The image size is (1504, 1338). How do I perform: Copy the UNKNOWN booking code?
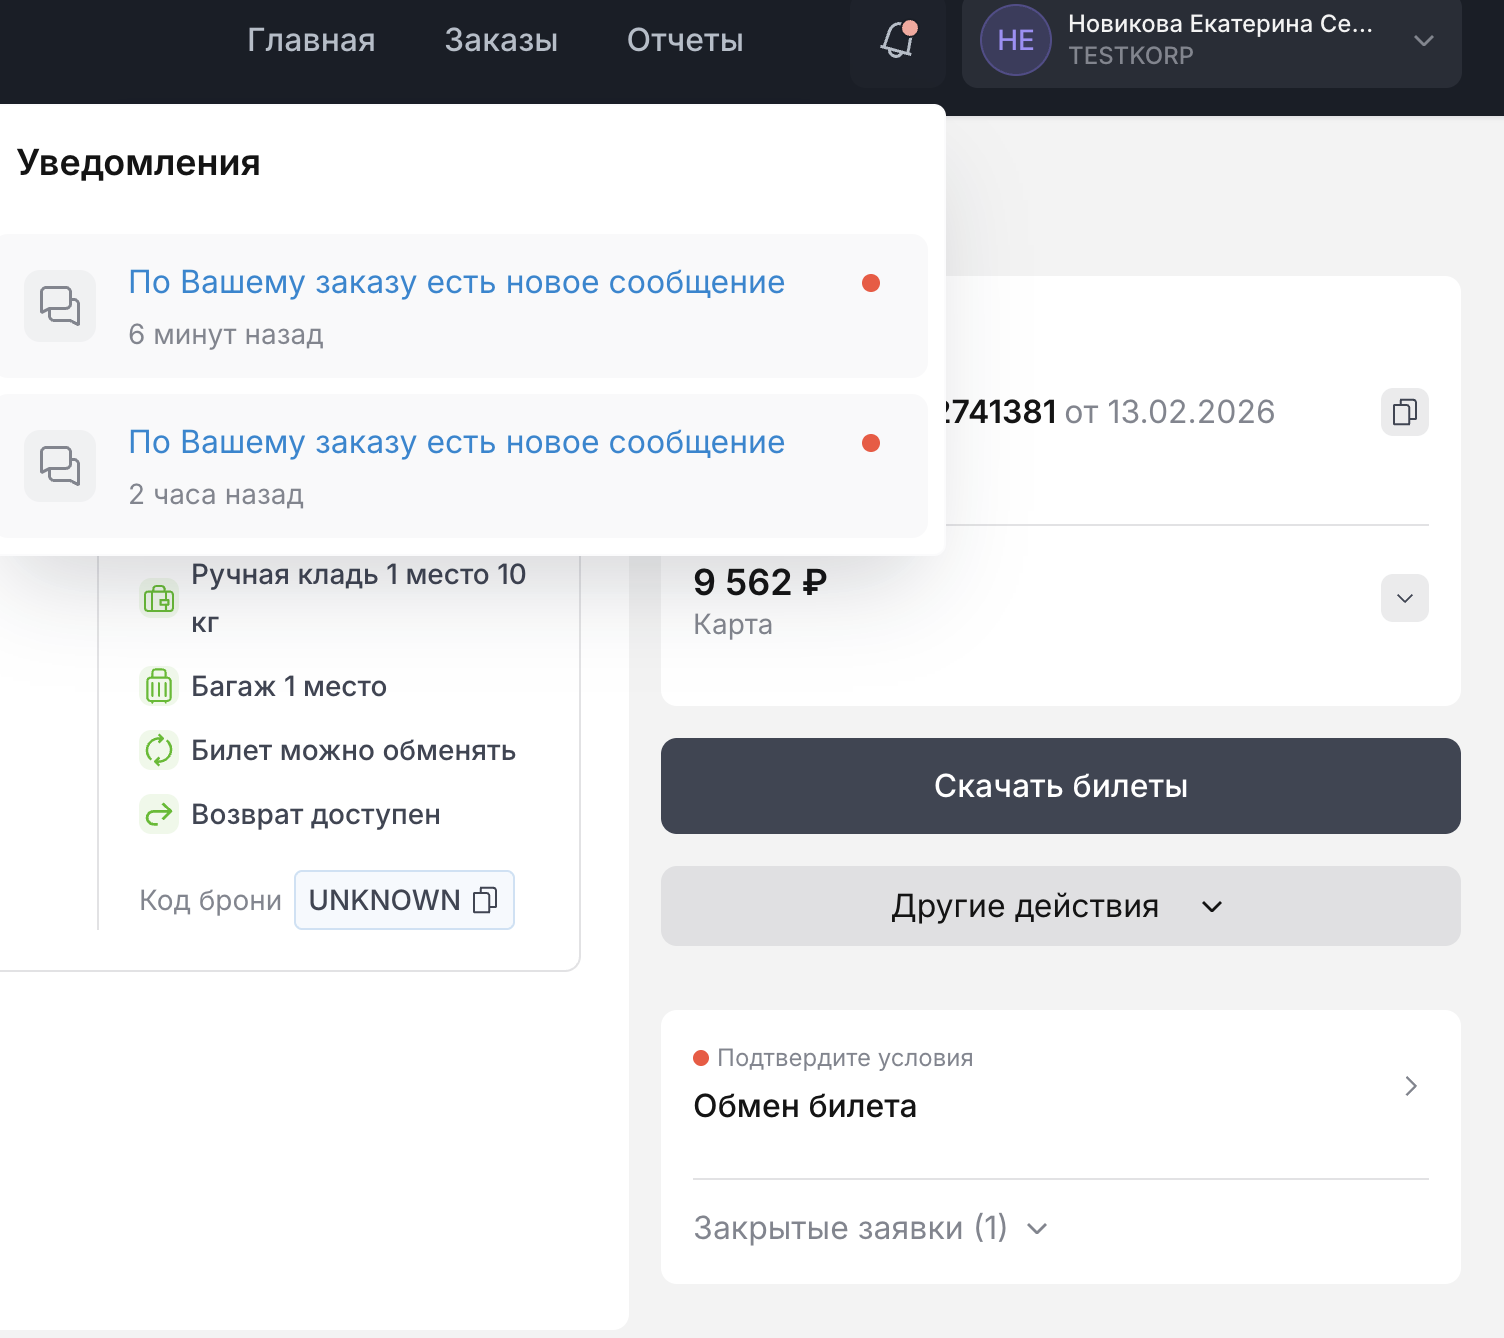485,900
